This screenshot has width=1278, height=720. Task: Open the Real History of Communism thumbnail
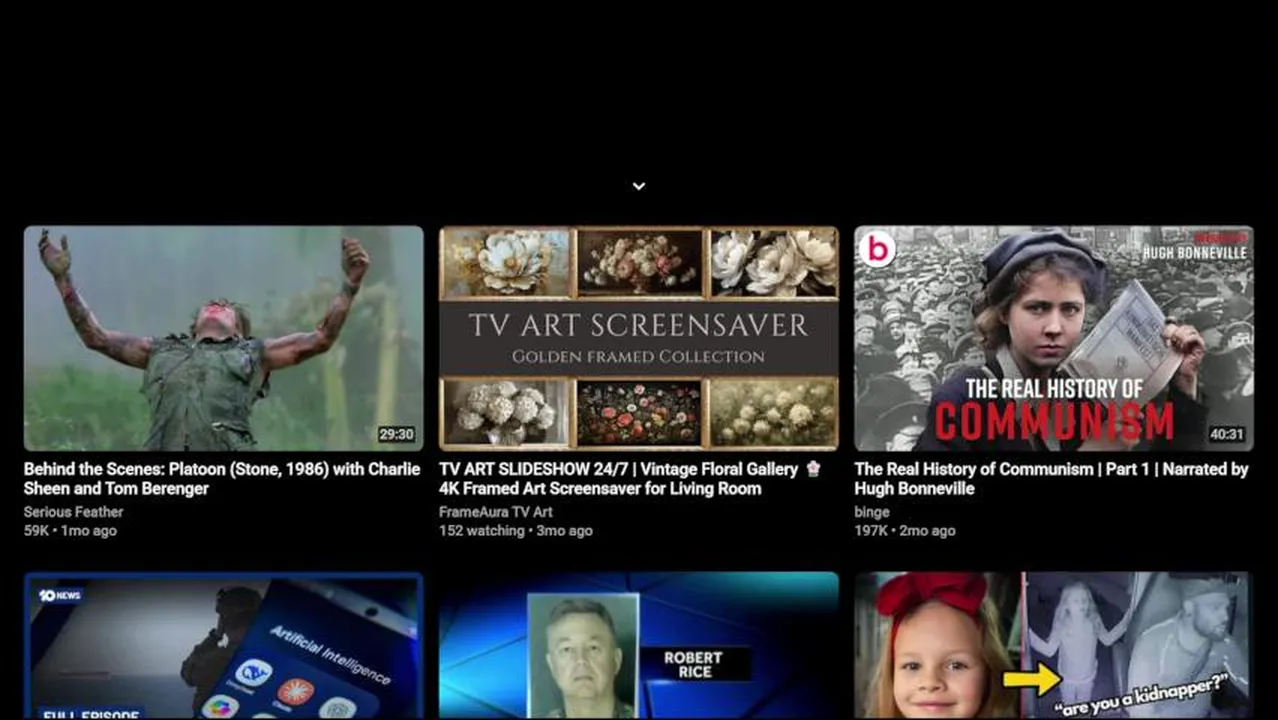[x=1054, y=338]
